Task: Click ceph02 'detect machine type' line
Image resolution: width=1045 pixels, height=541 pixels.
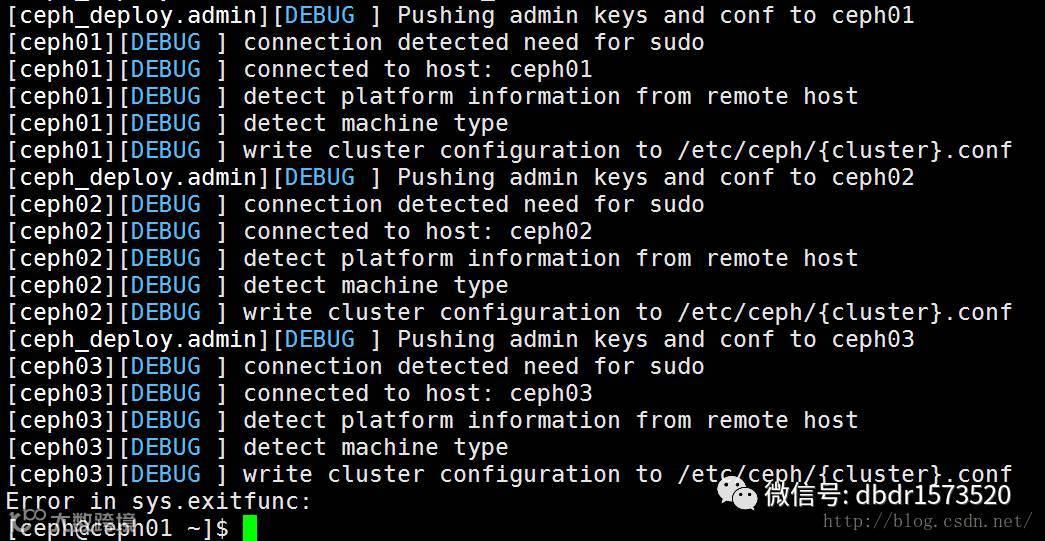Action: 375,285
